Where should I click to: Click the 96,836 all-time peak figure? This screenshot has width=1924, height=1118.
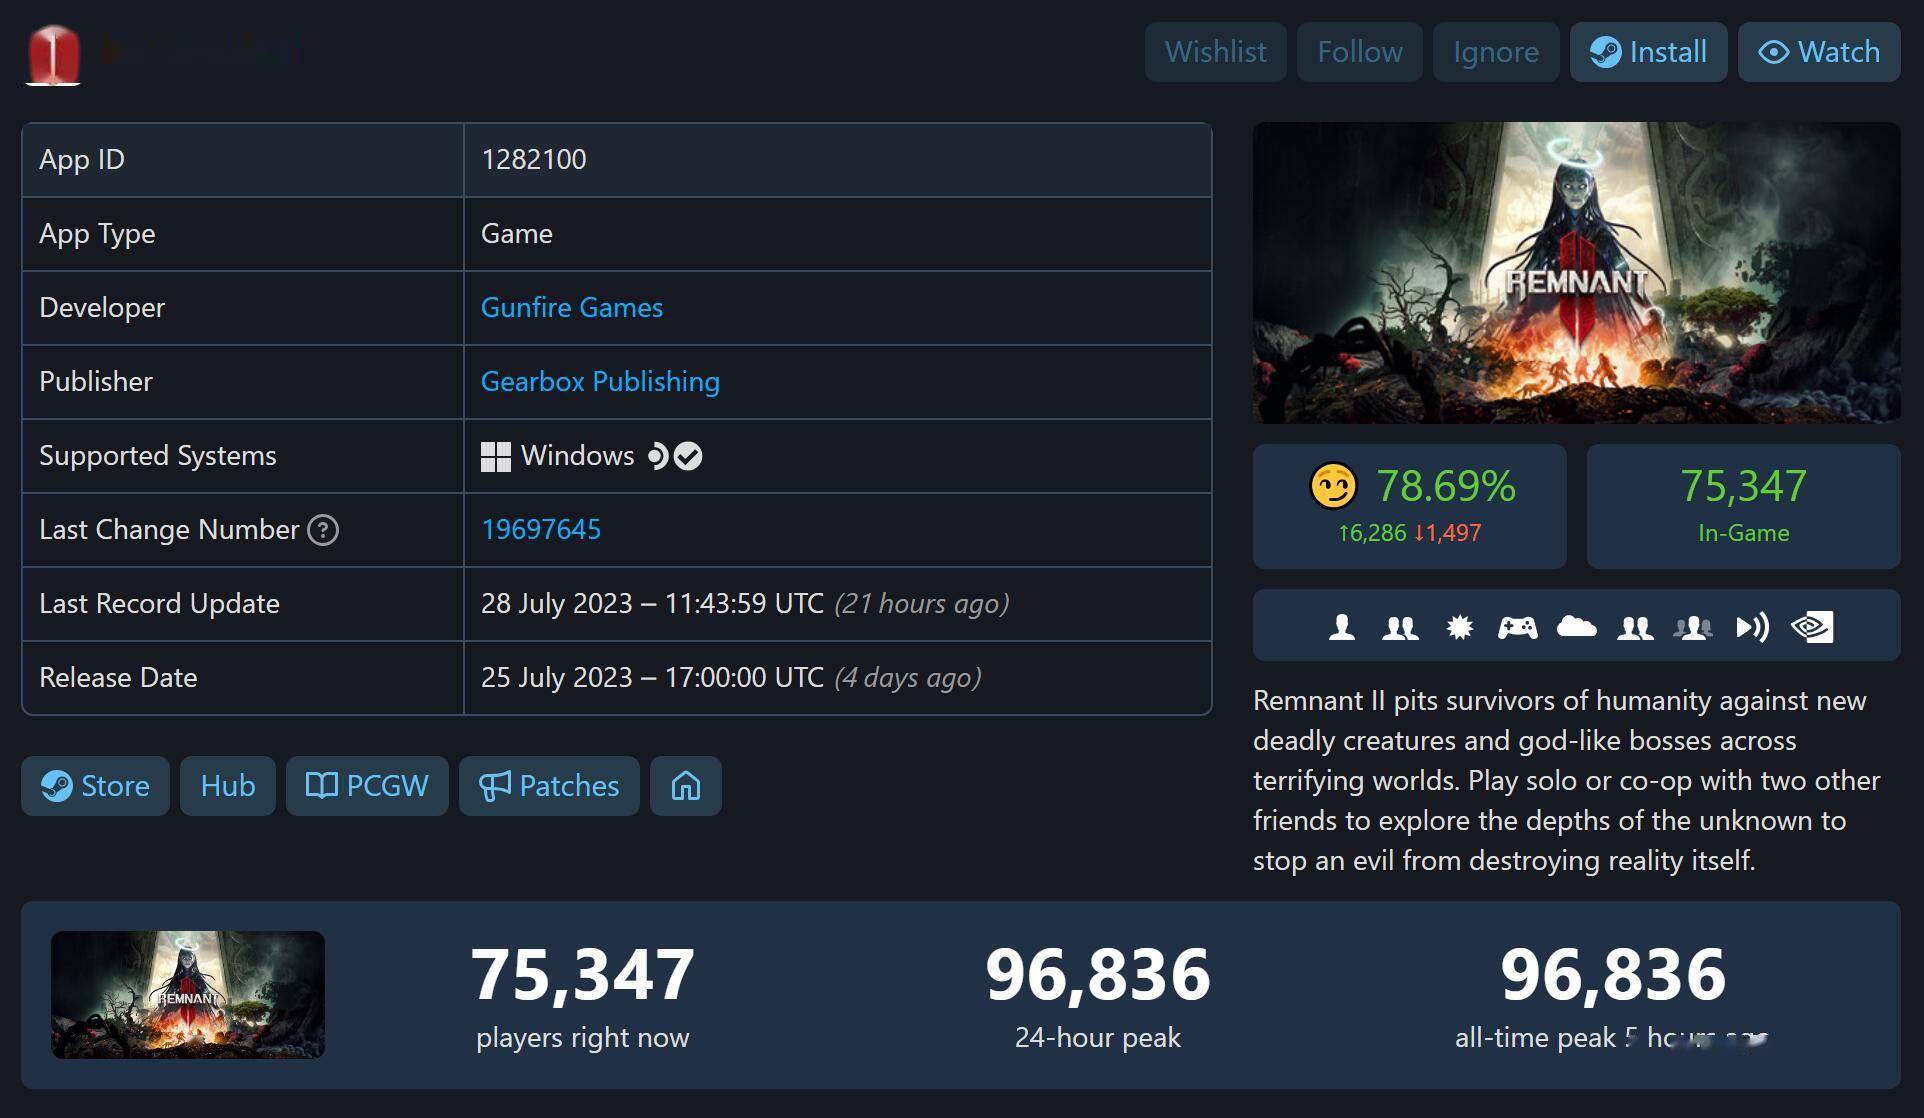coord(1612,974)
